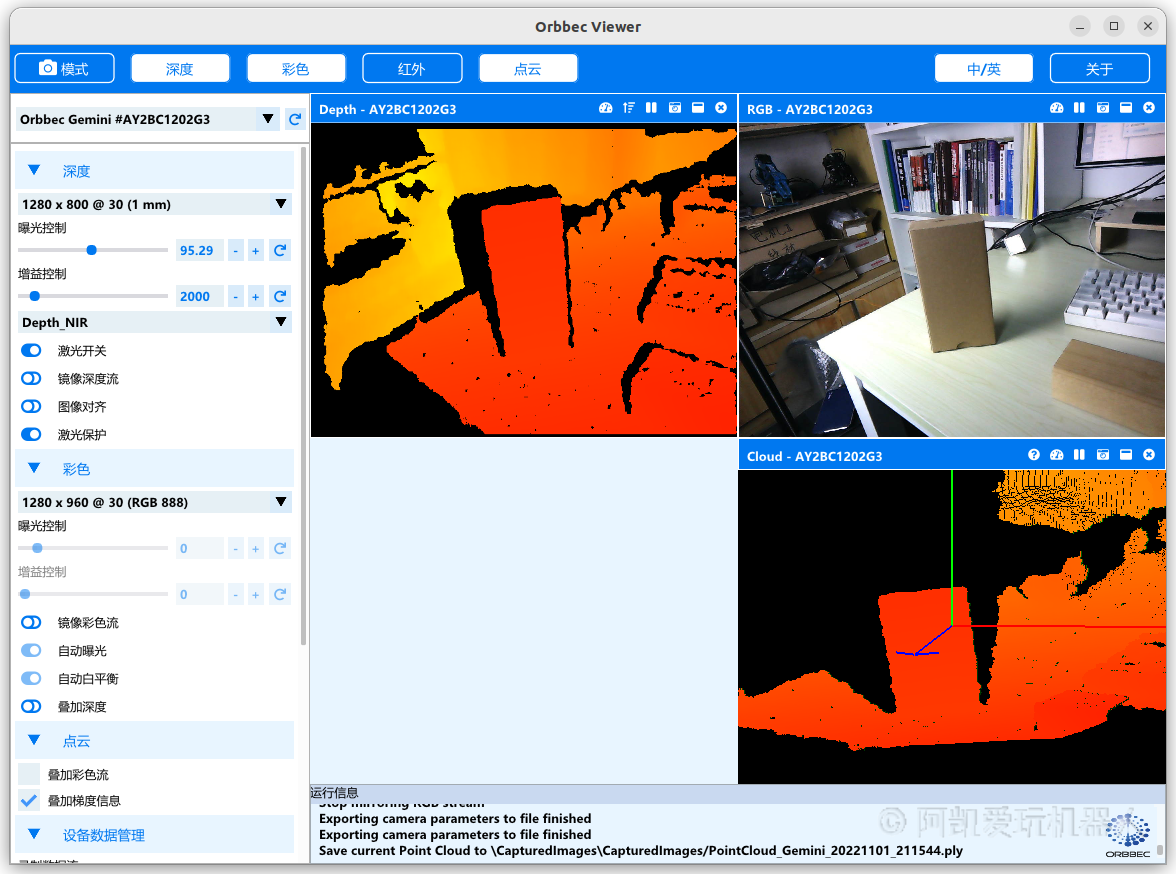Click the depth gain value field 2000
1176x874 pixels.
(x=200, y=296)
